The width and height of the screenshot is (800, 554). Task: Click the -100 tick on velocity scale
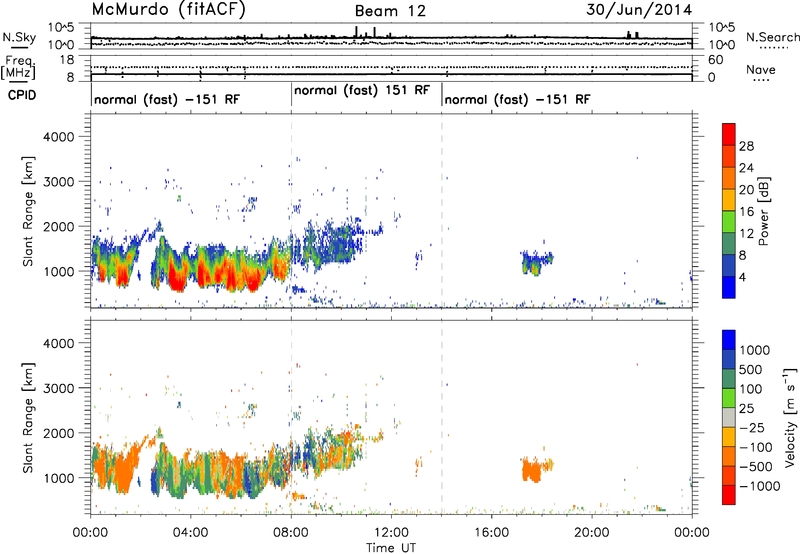[756, 447]
